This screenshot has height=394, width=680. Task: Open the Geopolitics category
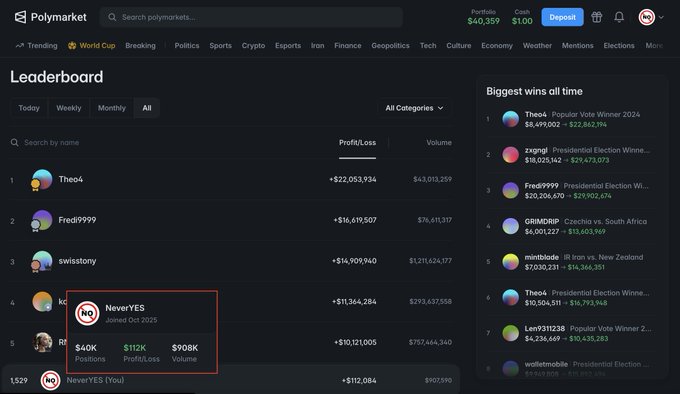click(390, 46)
